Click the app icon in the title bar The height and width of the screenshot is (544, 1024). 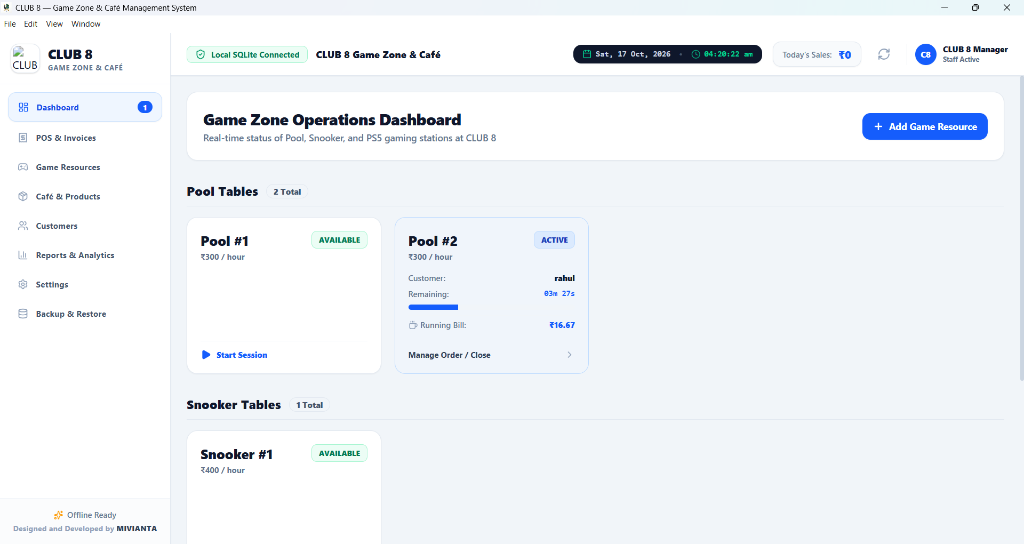pyautogui.click(x=7, y=8)
